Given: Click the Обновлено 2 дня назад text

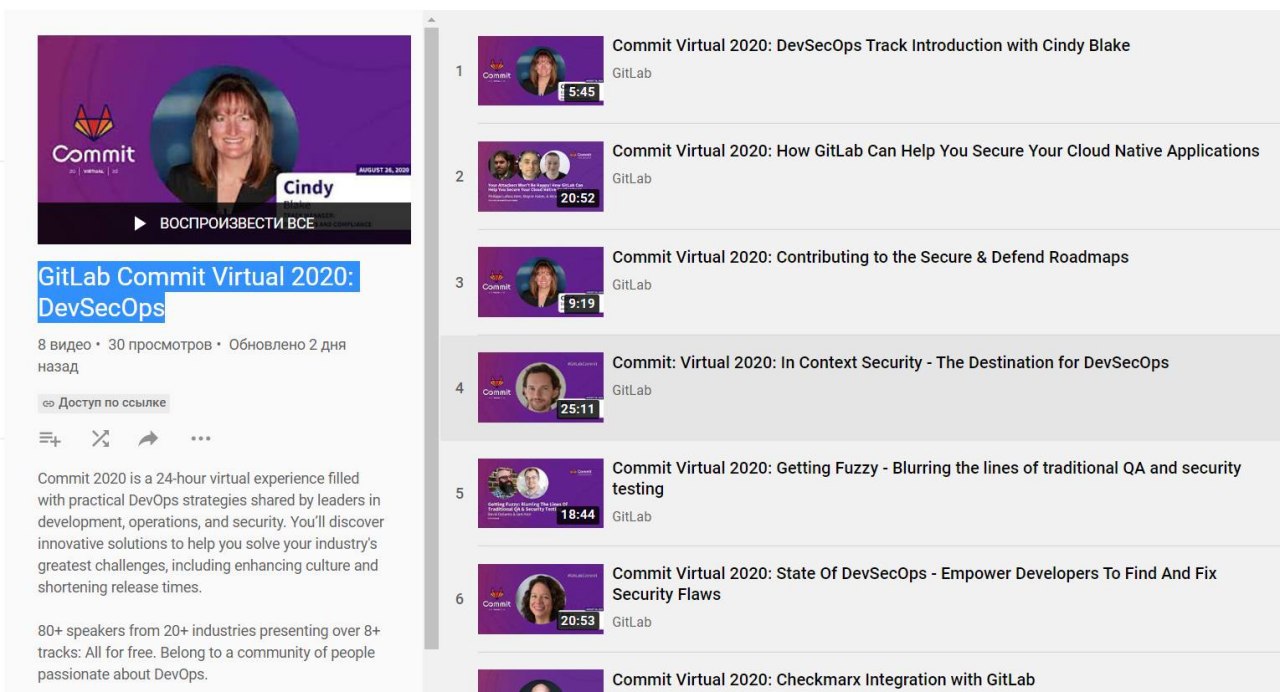Looking at the screenshot, I should point(192,356).
